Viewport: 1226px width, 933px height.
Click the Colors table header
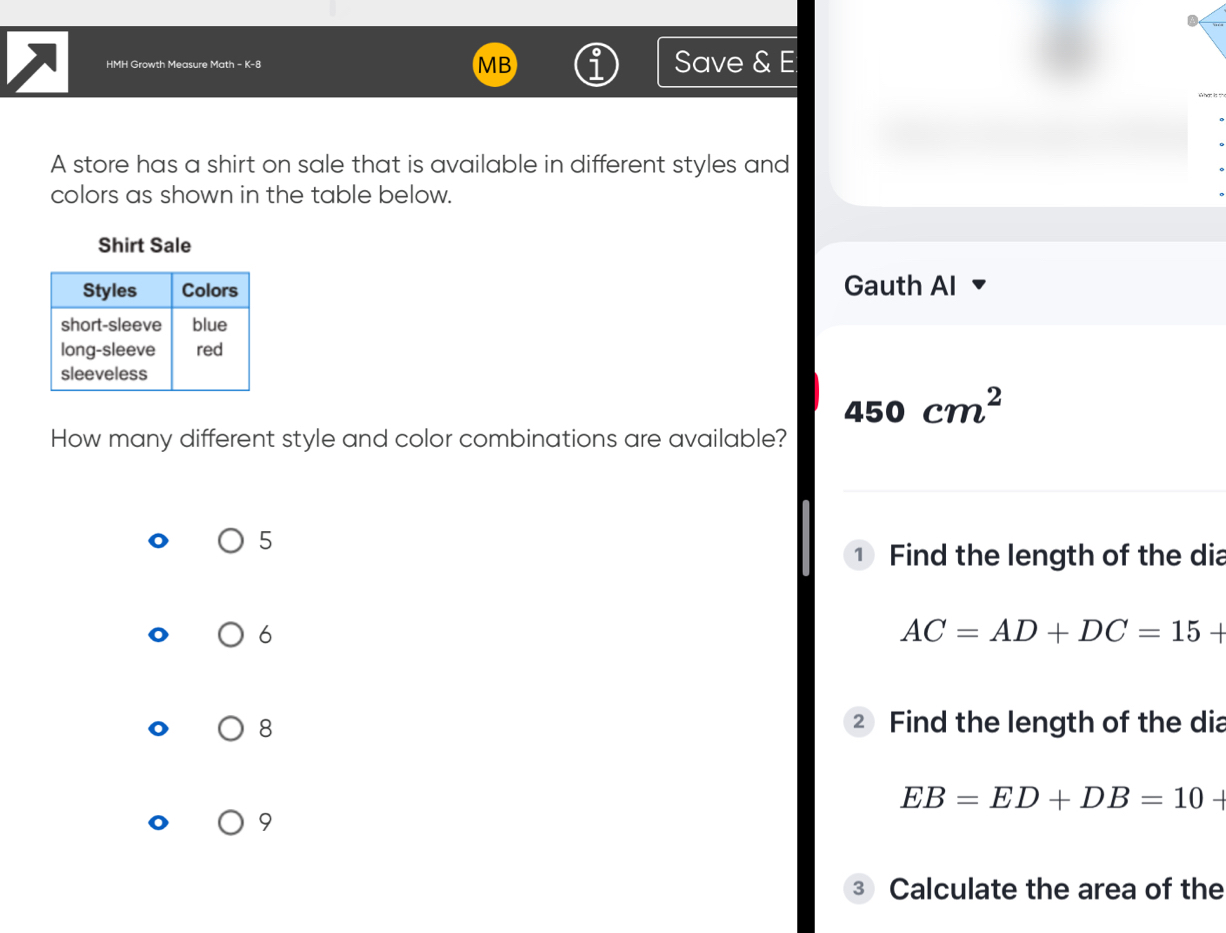[x=210, y=290]
